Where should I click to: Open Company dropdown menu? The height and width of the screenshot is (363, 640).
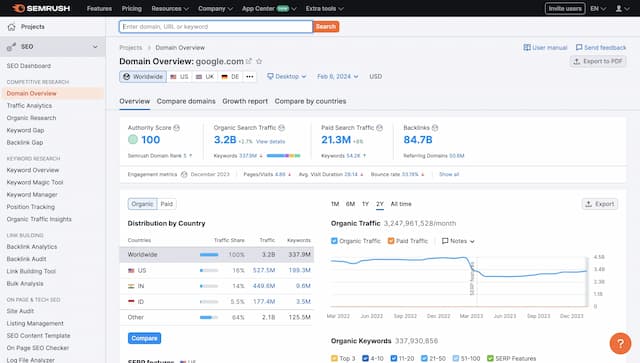pyautogui.click(x=215, y=8)
